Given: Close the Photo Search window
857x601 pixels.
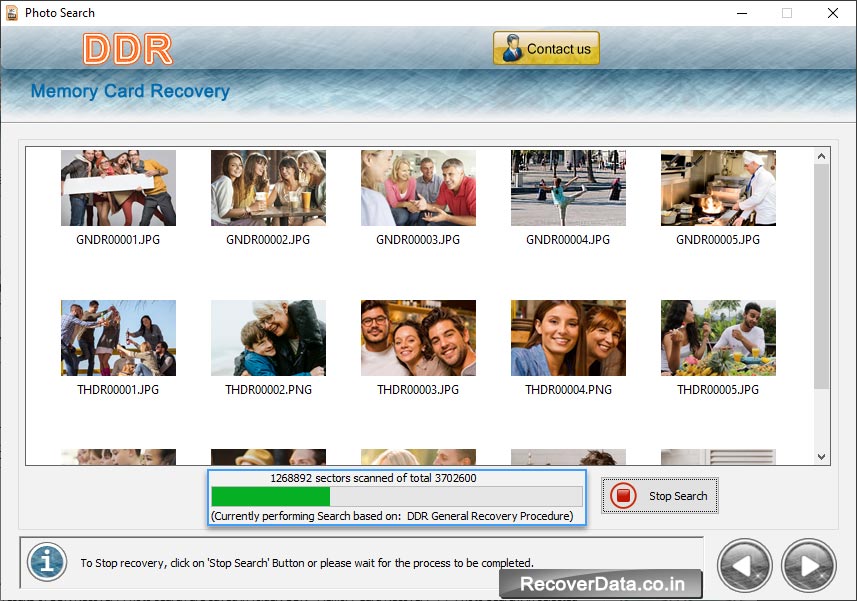Looking at the screenshot, I should [x=832, y=13].
